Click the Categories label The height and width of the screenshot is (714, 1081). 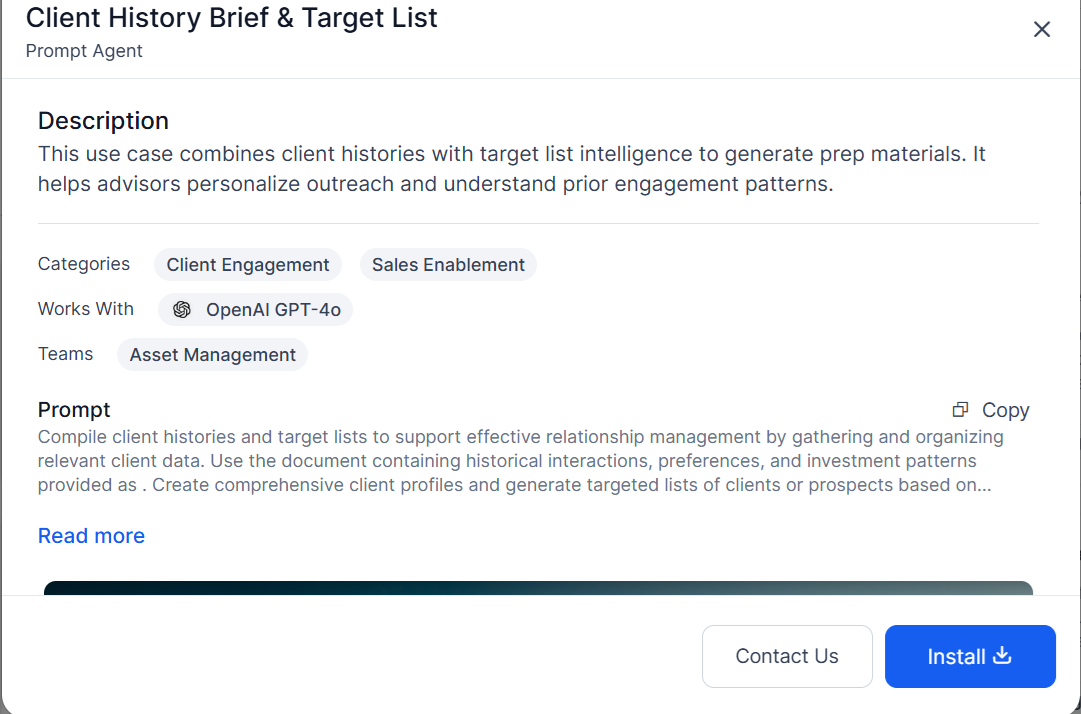(x=84, y=264)
